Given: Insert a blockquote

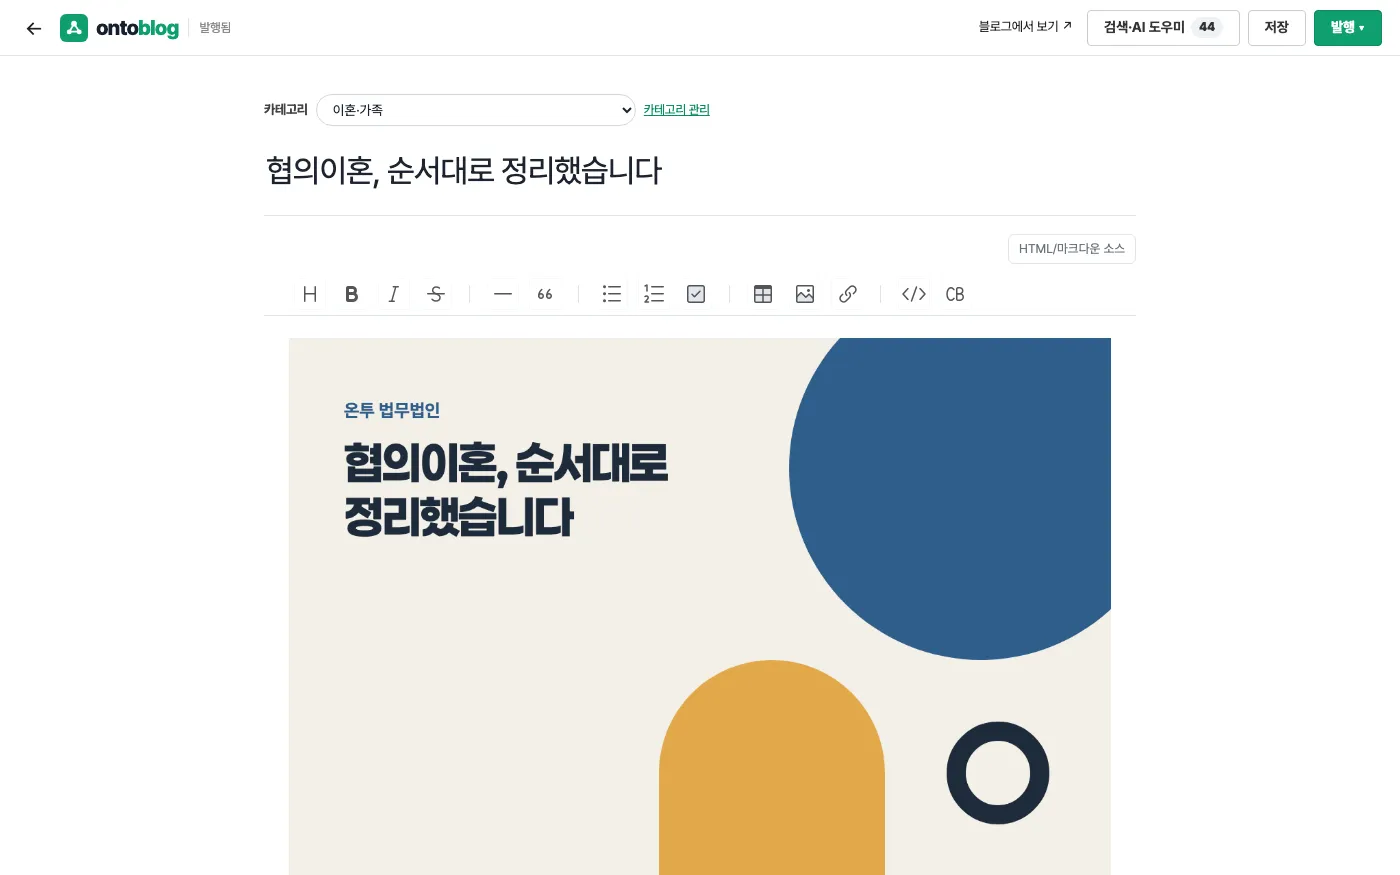Looking at the screenshot, I should (545, 294).
